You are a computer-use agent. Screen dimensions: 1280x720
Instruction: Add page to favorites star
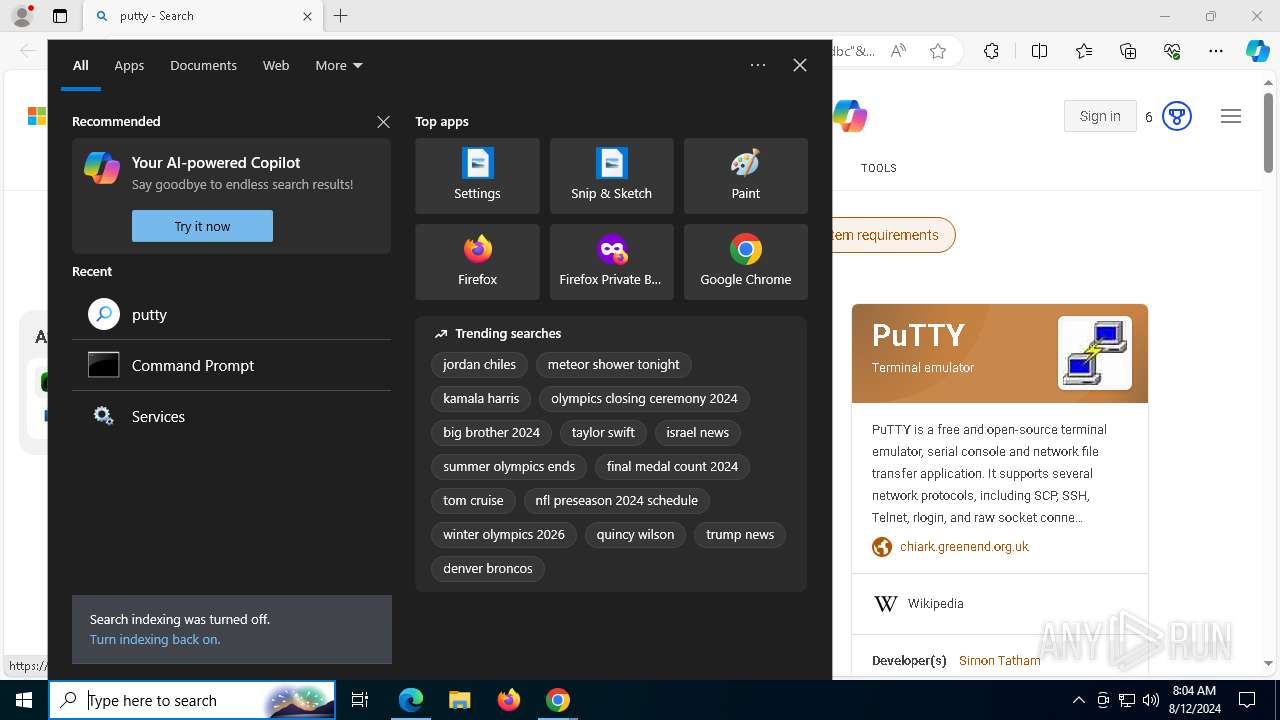938,51
